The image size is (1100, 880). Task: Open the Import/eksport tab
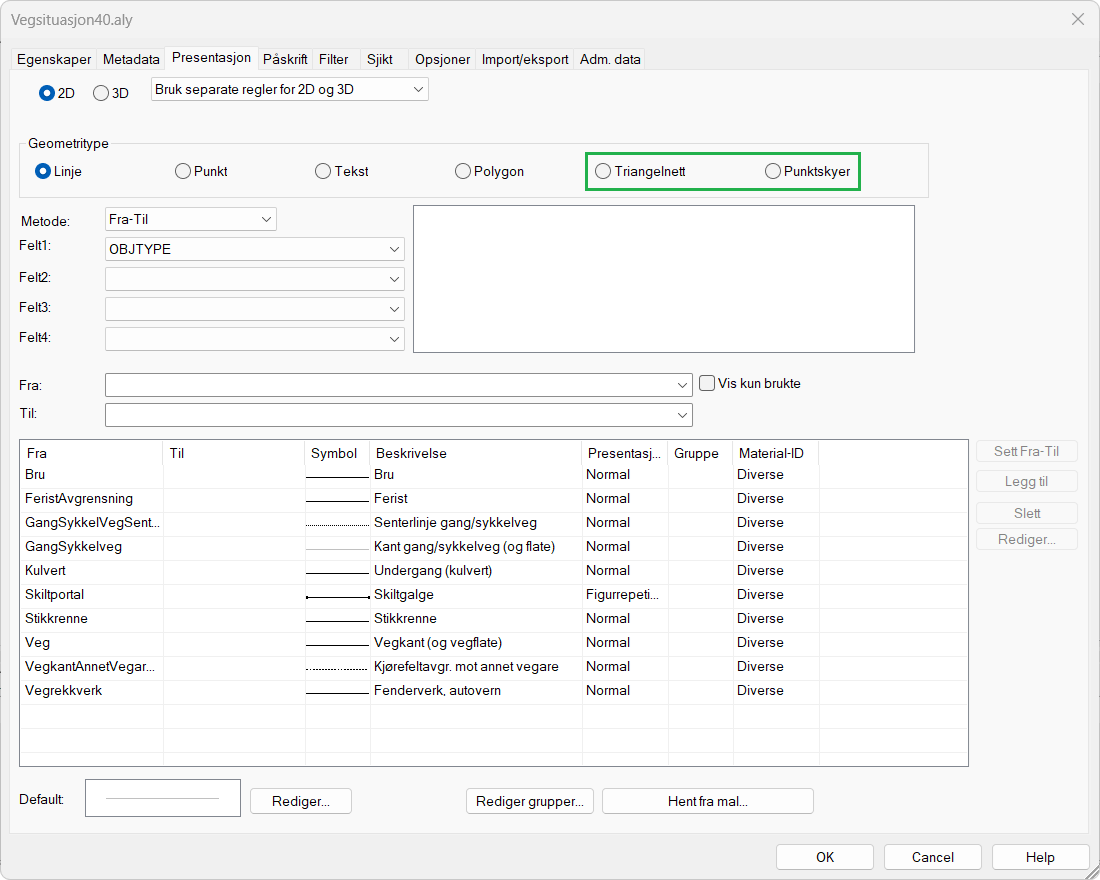525,59
